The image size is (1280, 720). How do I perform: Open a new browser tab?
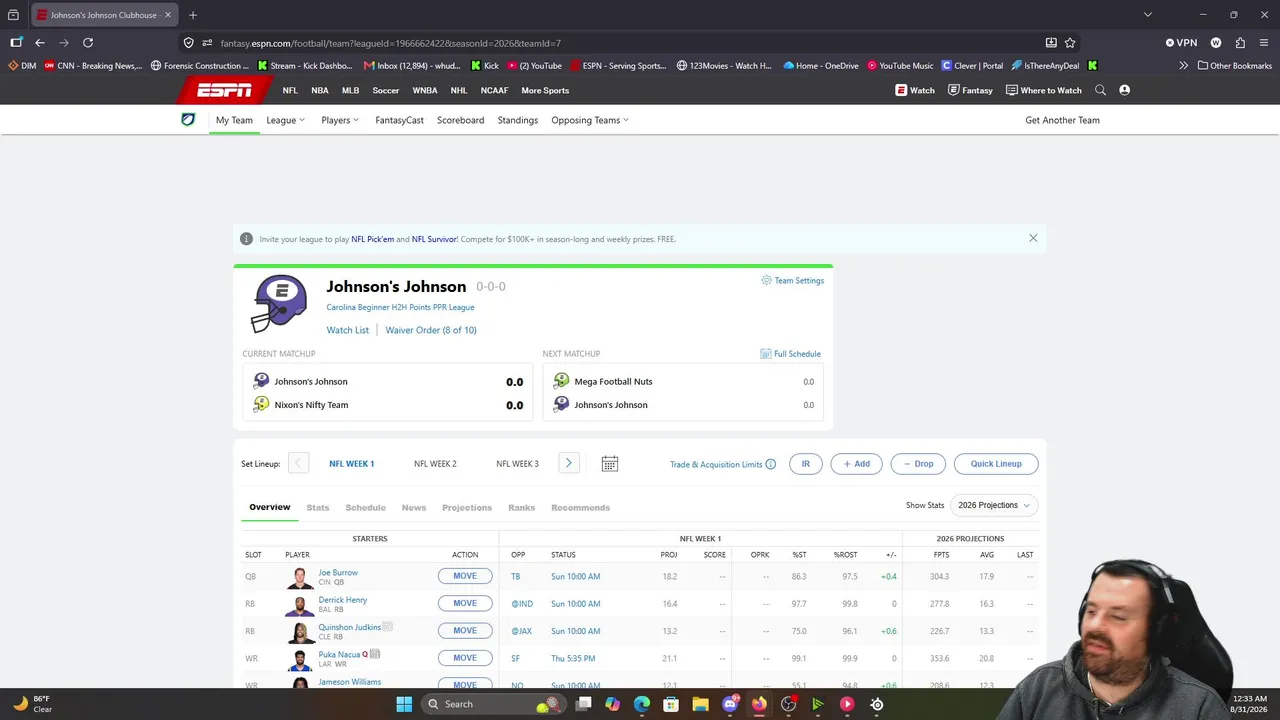pyautogui.click(x=193, y=15)
